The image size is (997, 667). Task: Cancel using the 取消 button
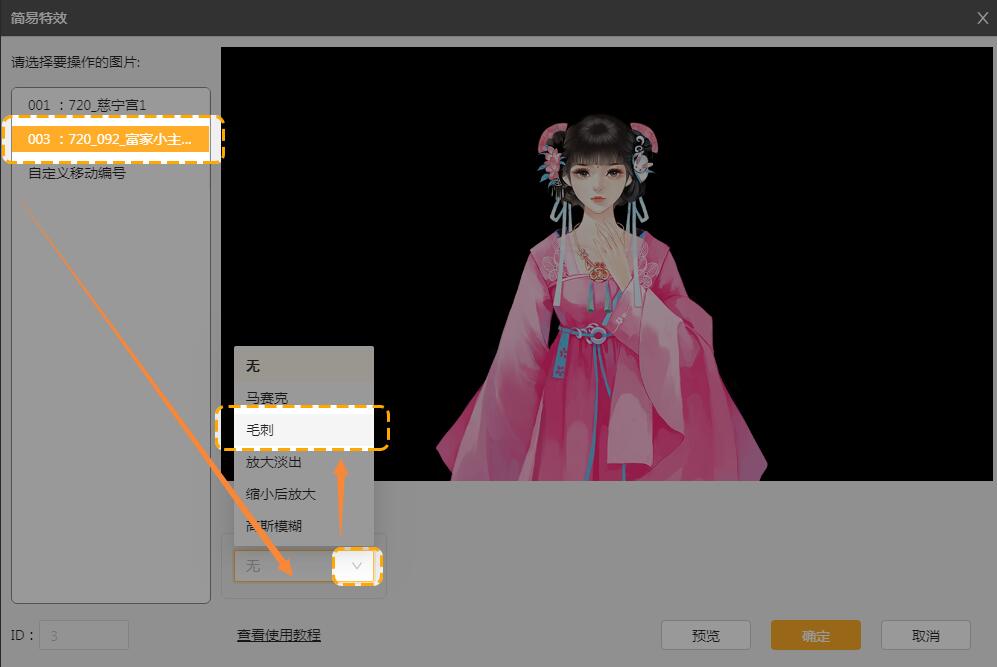point(925,635)
